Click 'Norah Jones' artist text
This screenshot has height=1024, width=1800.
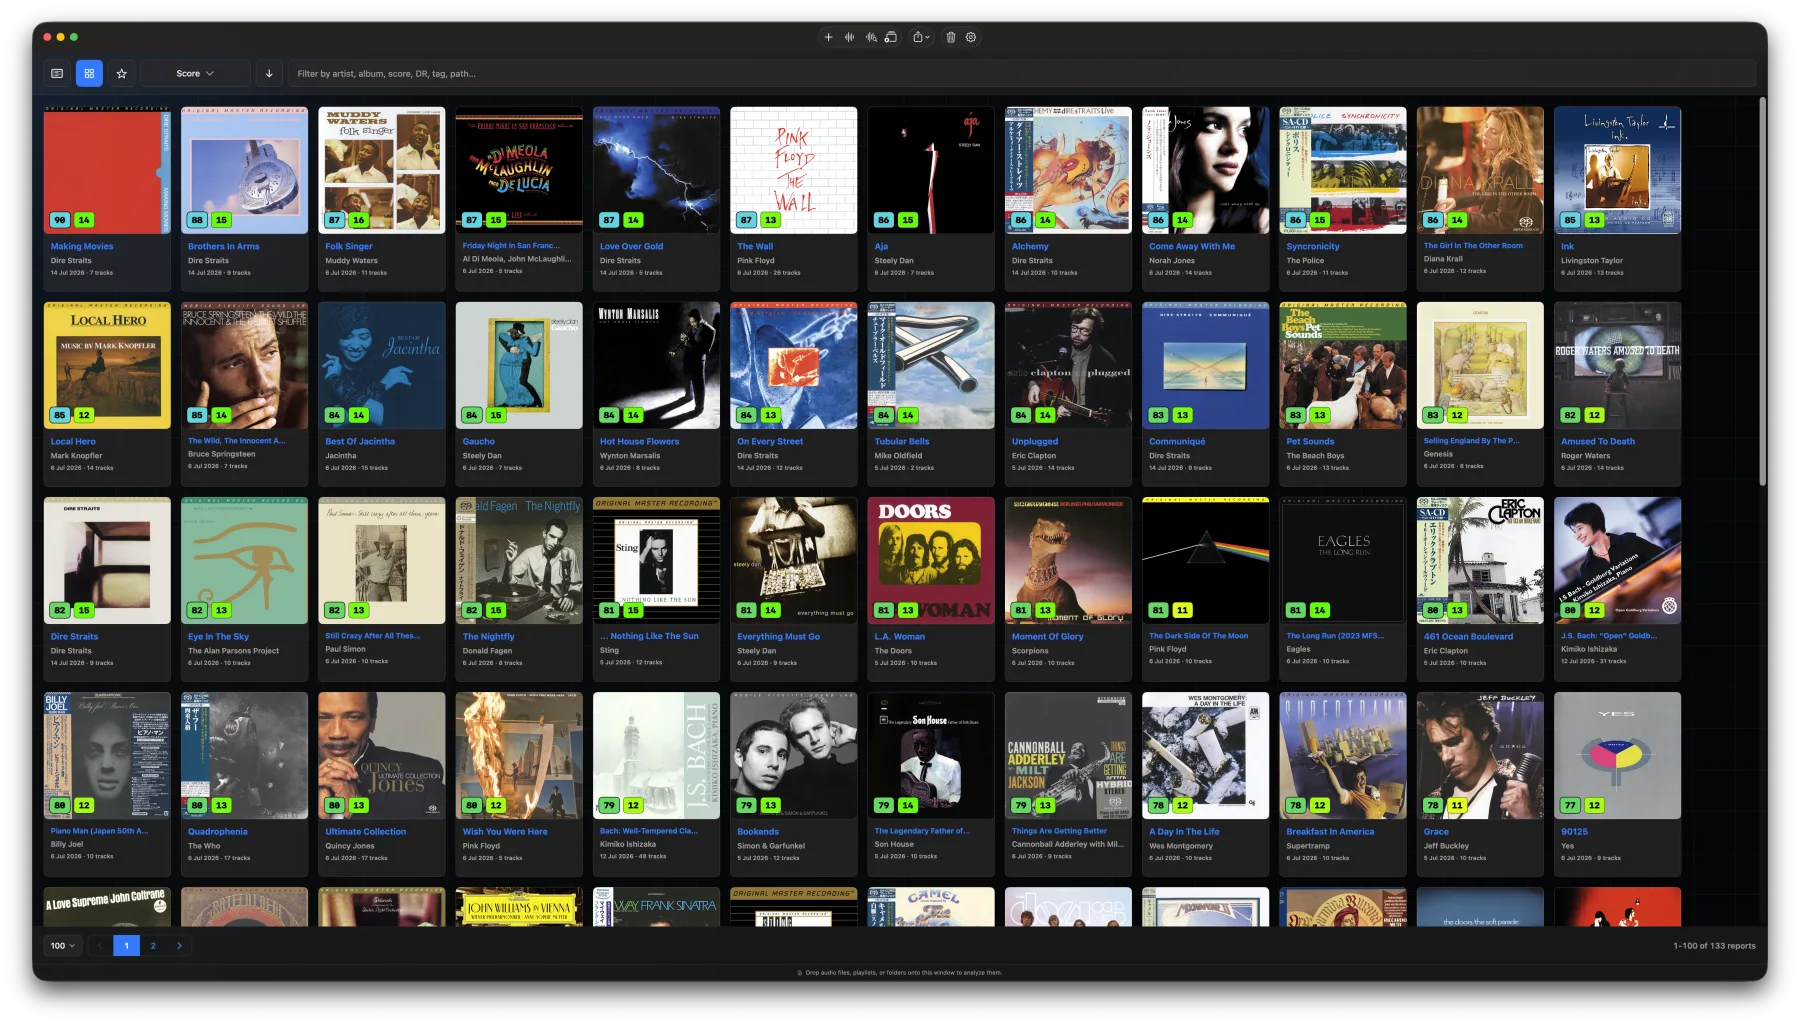(x=1172, y=260)
